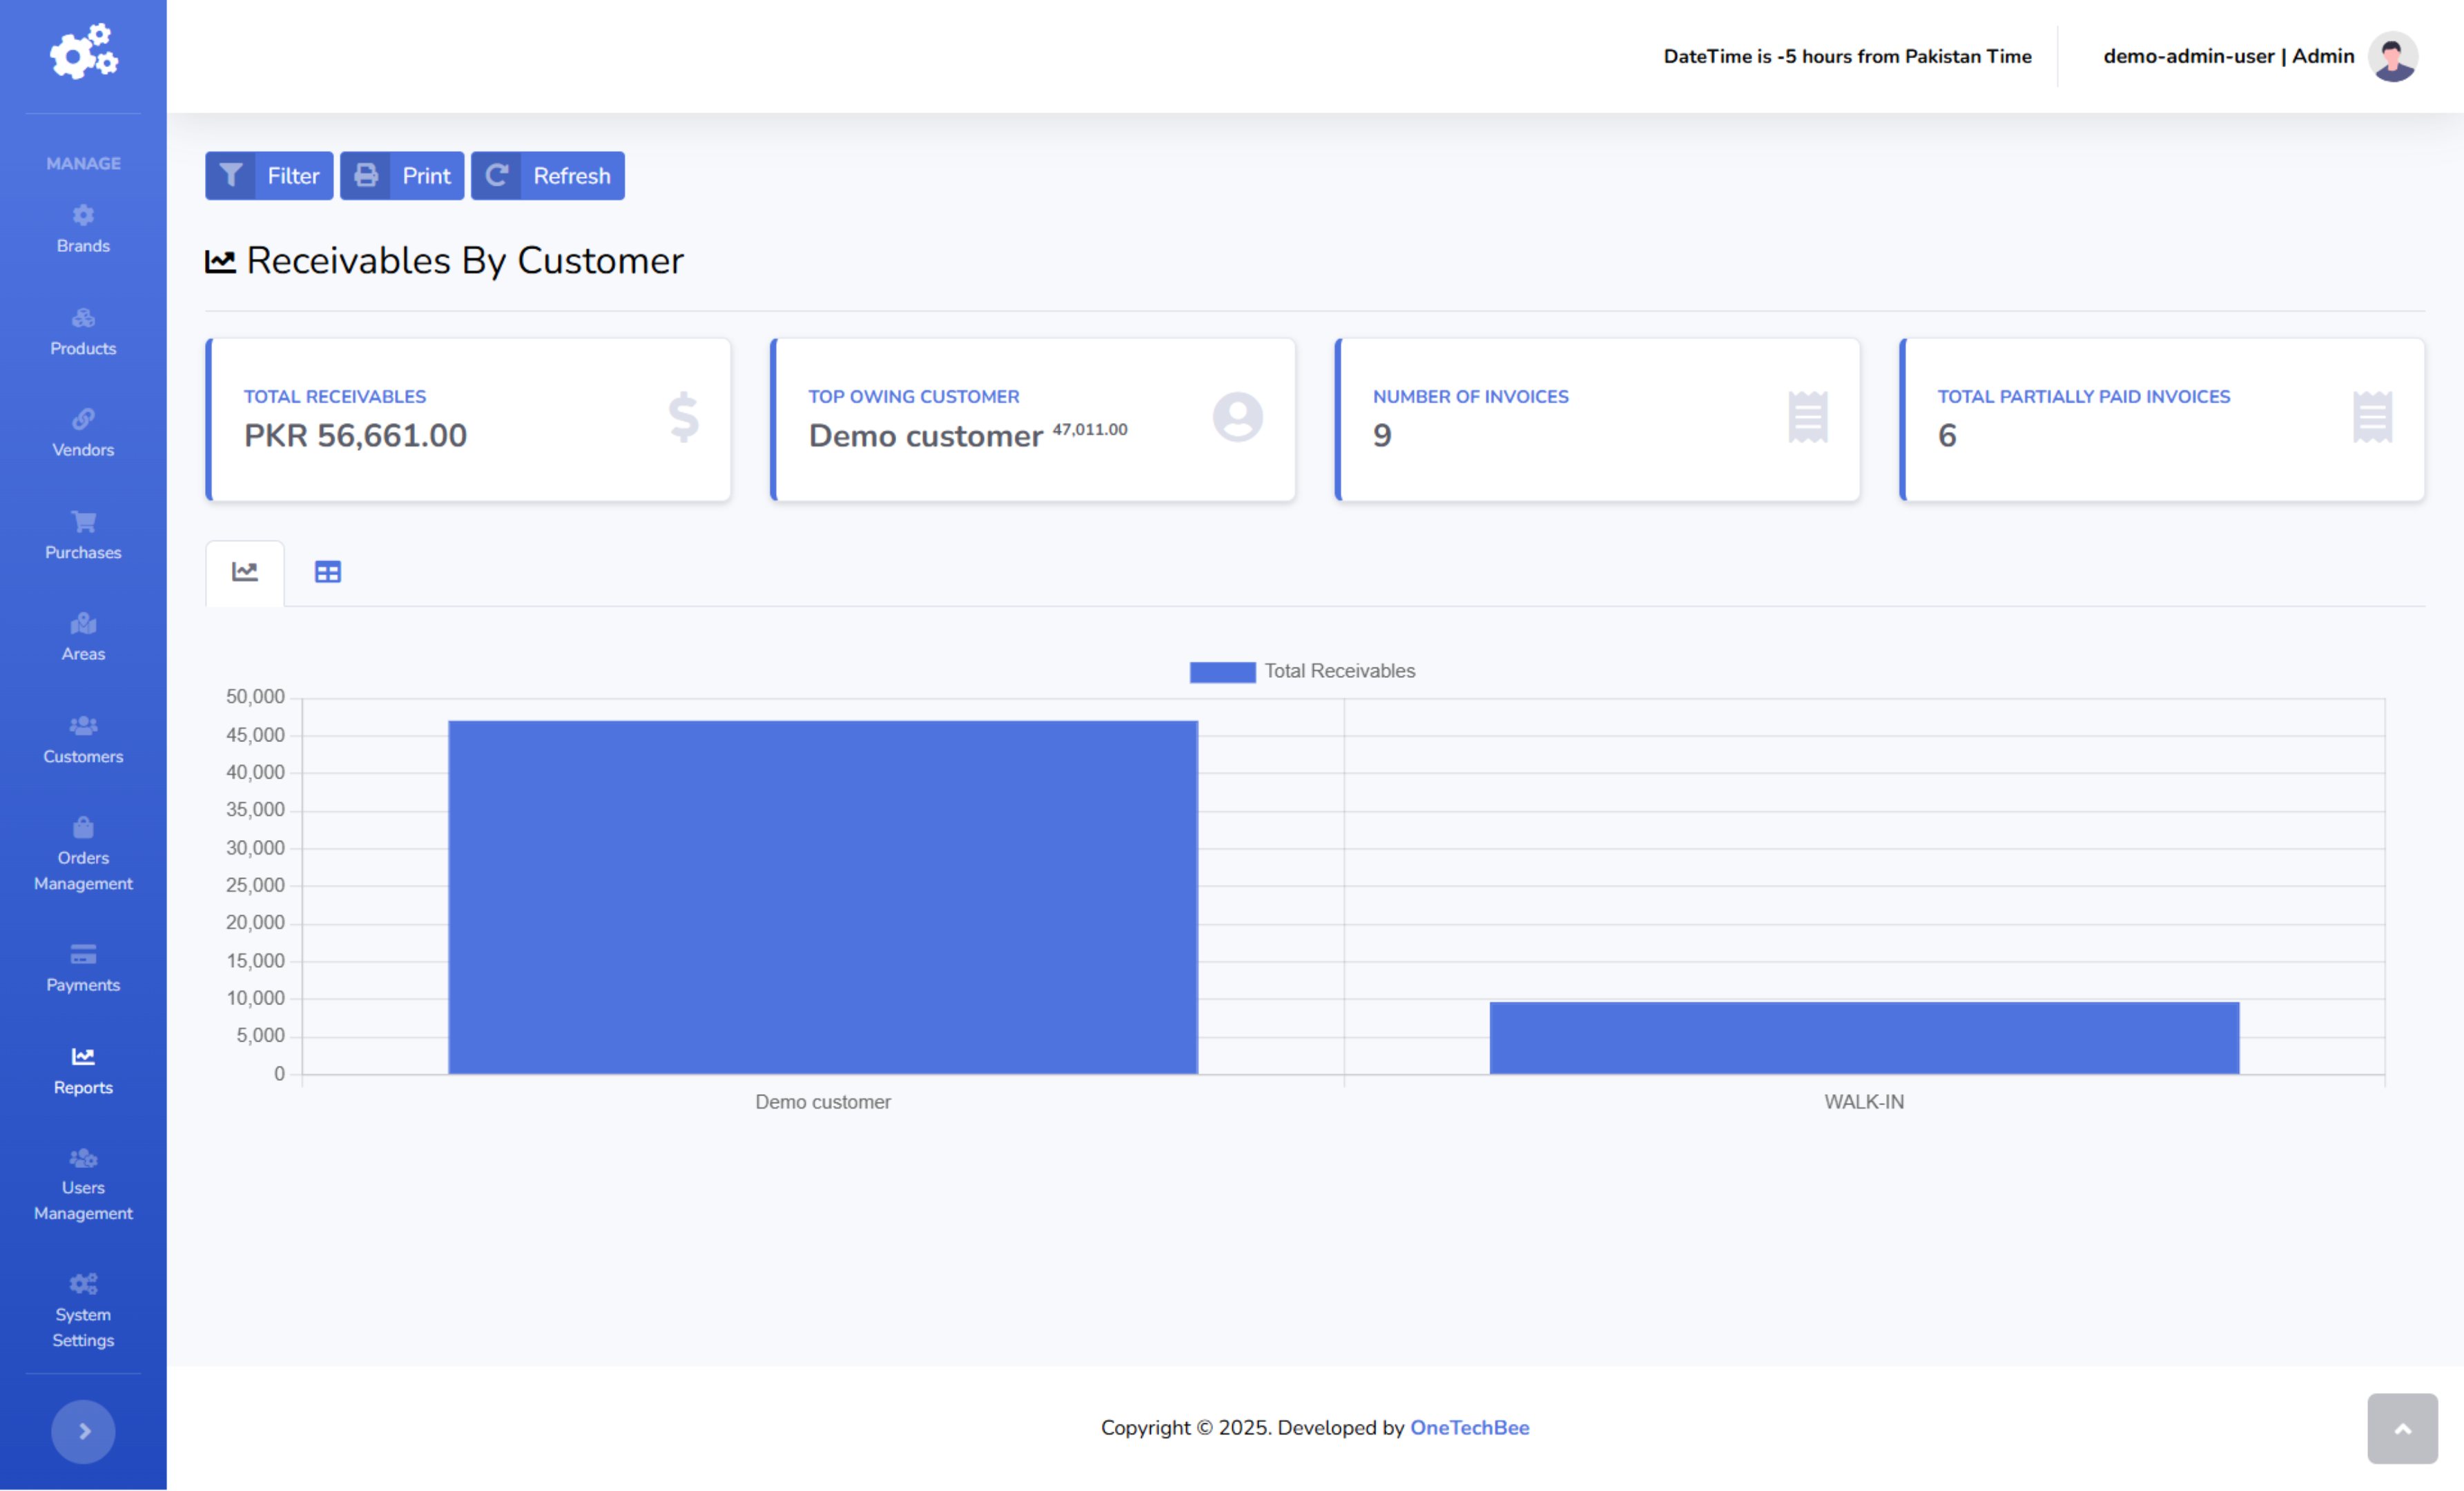Toggle Total Receivables legend item
The width and height of the screenshot is (2464, 1491).
click(1302, 671)
